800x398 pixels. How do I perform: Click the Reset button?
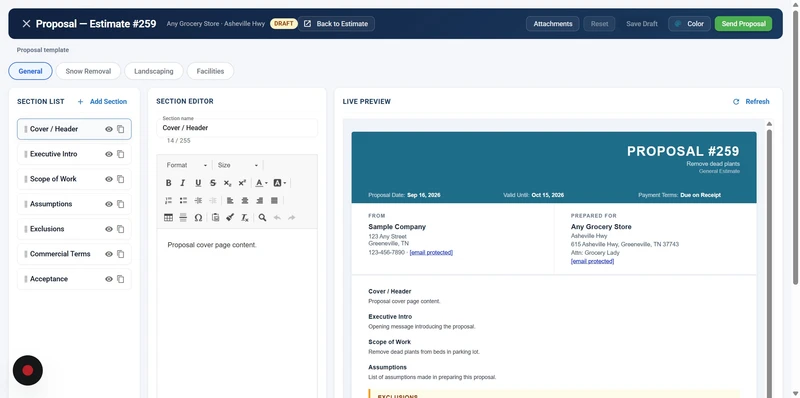[599, 23]
